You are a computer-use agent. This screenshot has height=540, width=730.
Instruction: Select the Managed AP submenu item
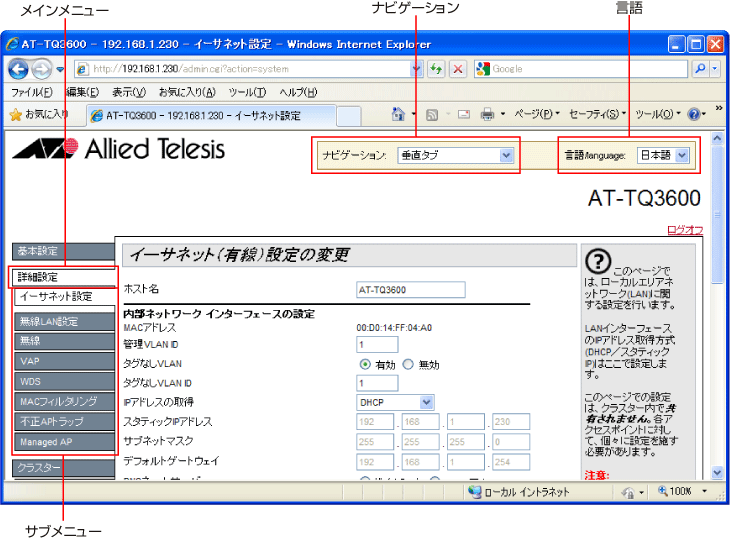point(65,442)
